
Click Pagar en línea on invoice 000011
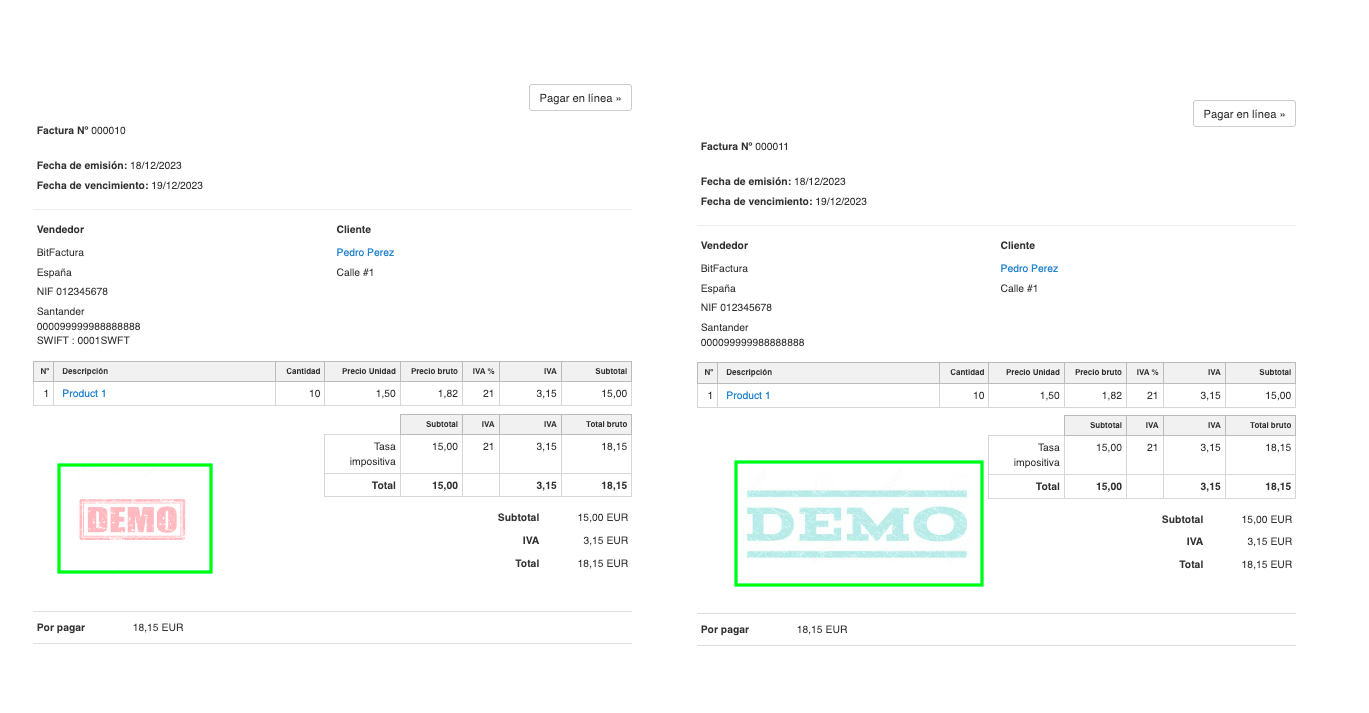(x=1244, y=114)
